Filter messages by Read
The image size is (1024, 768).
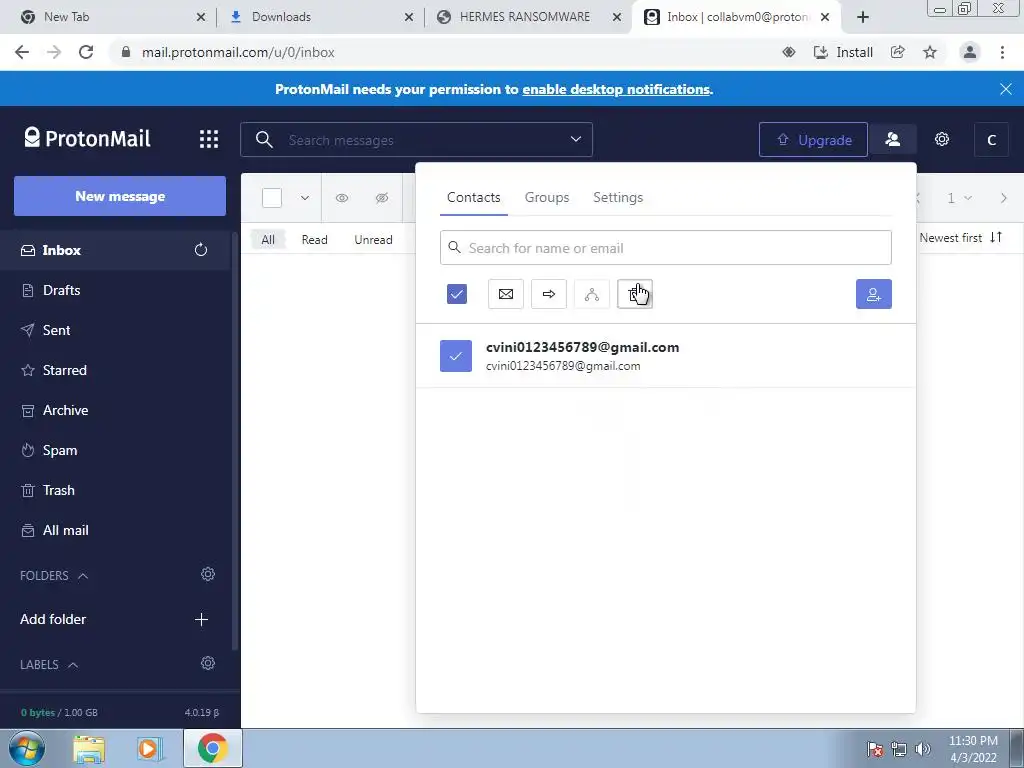pyautogui.click(x=314, y=240)
